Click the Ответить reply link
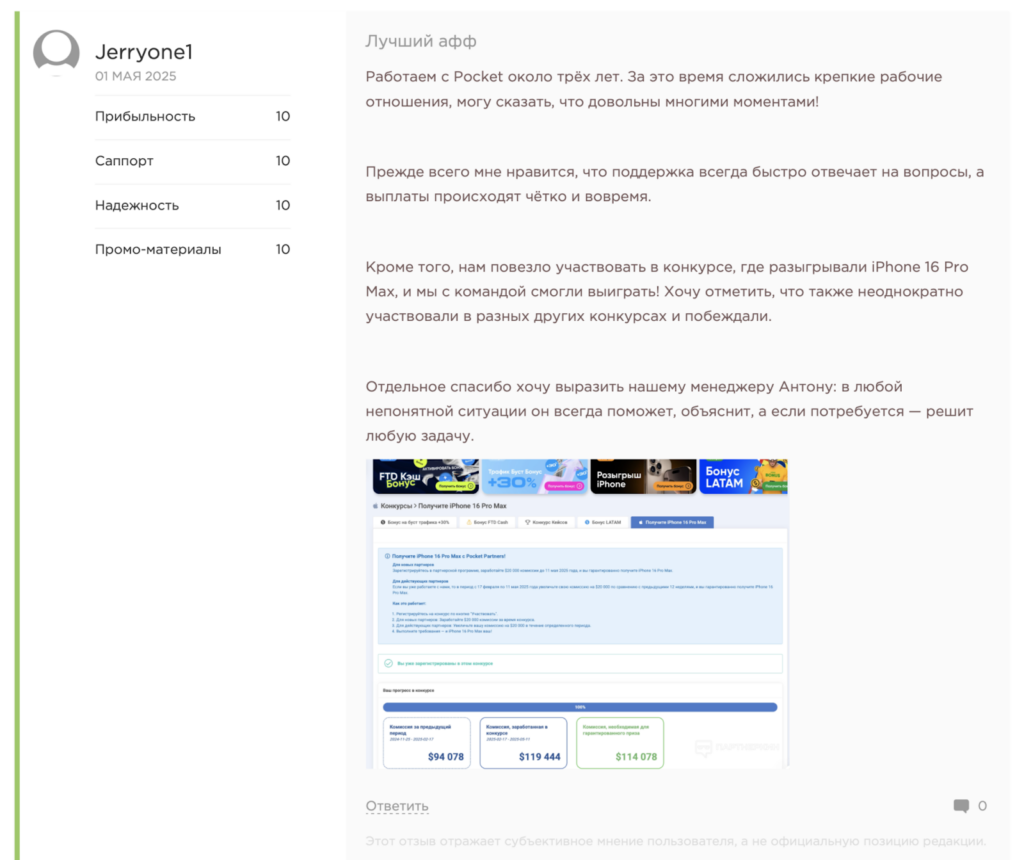Image resolution: width=1024 pixels, height=860 pixels. [x=397, y=806]
